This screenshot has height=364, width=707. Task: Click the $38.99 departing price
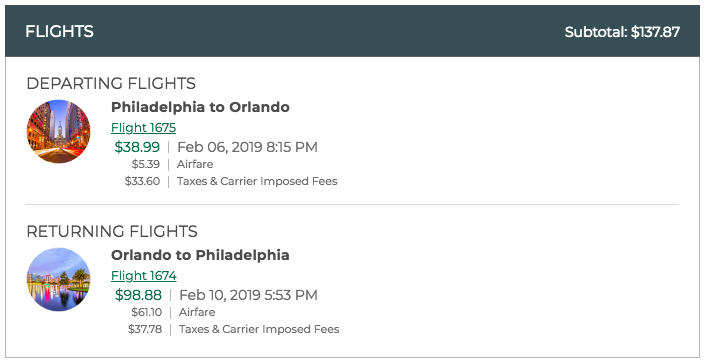(137, 147)
